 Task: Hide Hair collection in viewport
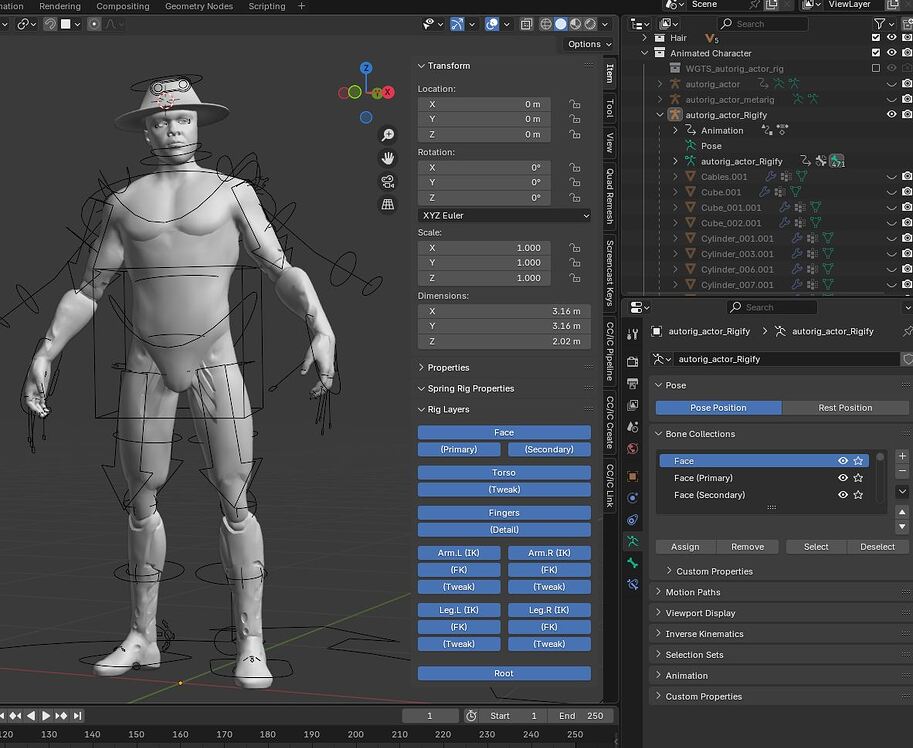pyautogui.click(x=891, y=38)
